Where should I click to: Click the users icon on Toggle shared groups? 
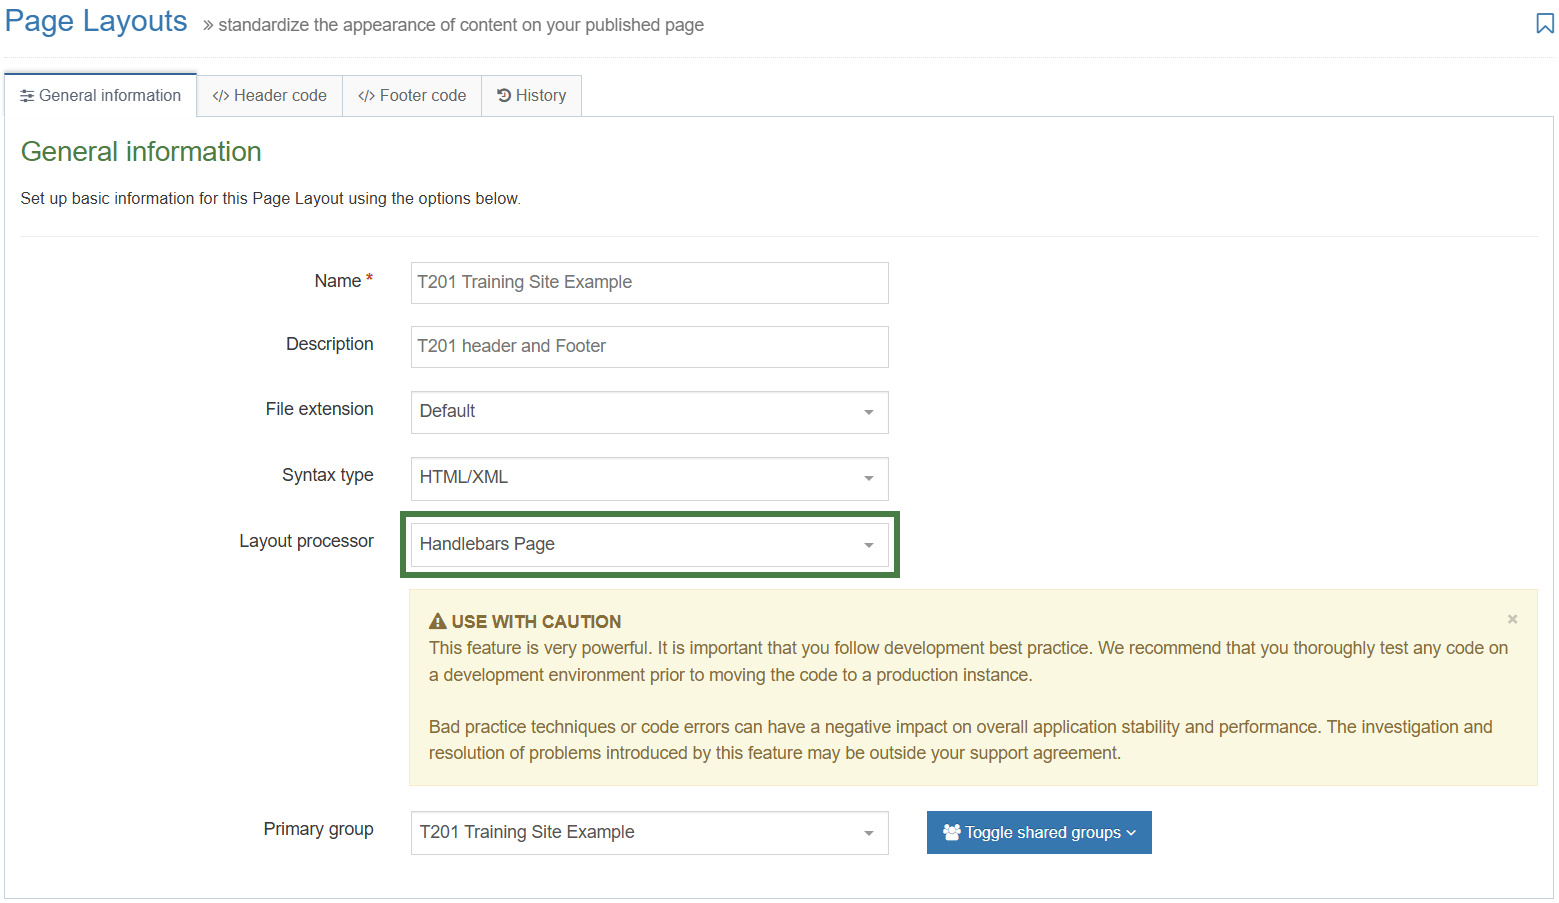pyautogui.click(x=951, y=832)
